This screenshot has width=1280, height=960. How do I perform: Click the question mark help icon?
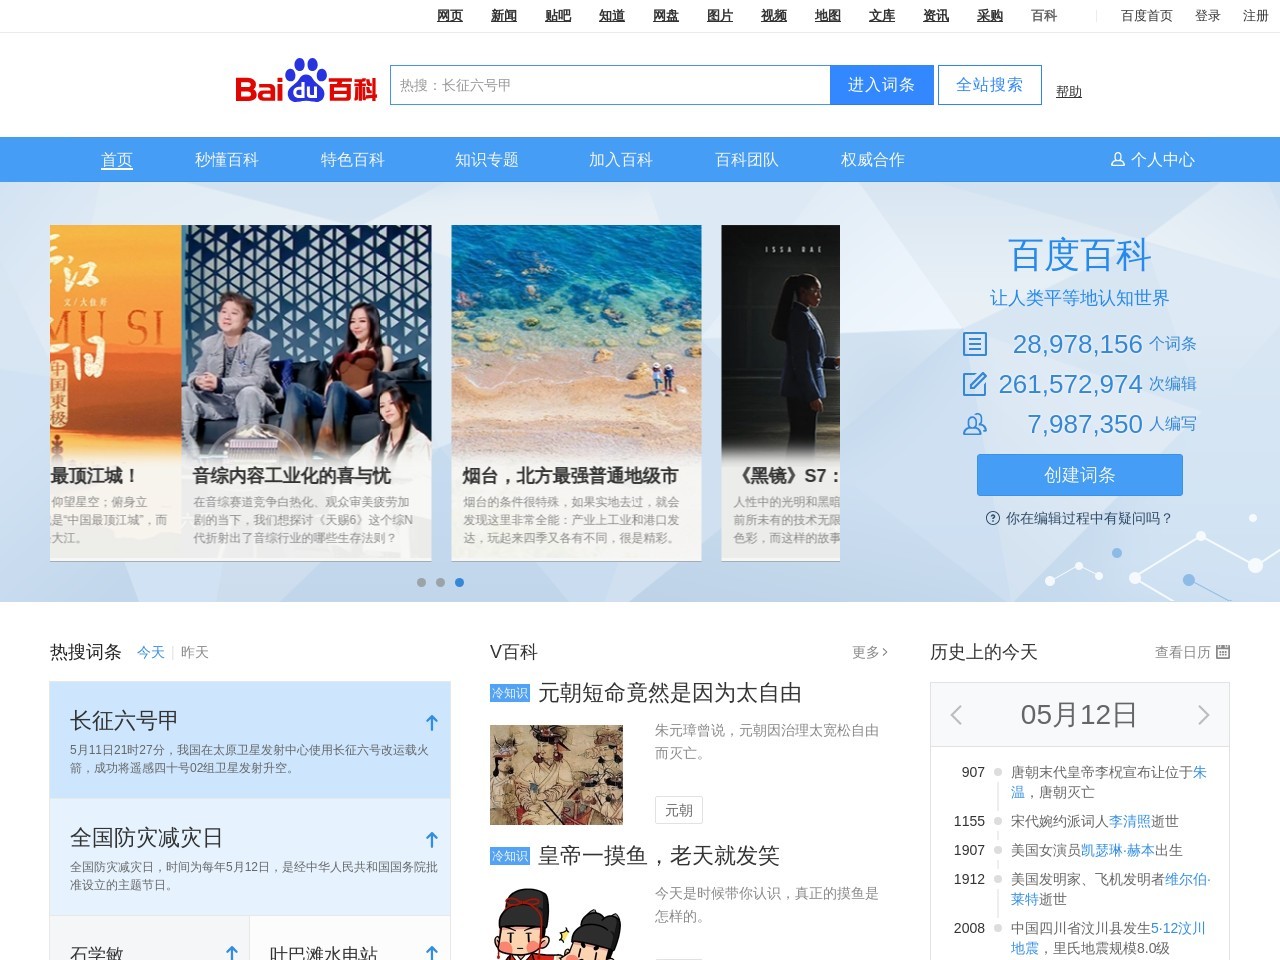[x=993, y=518]
